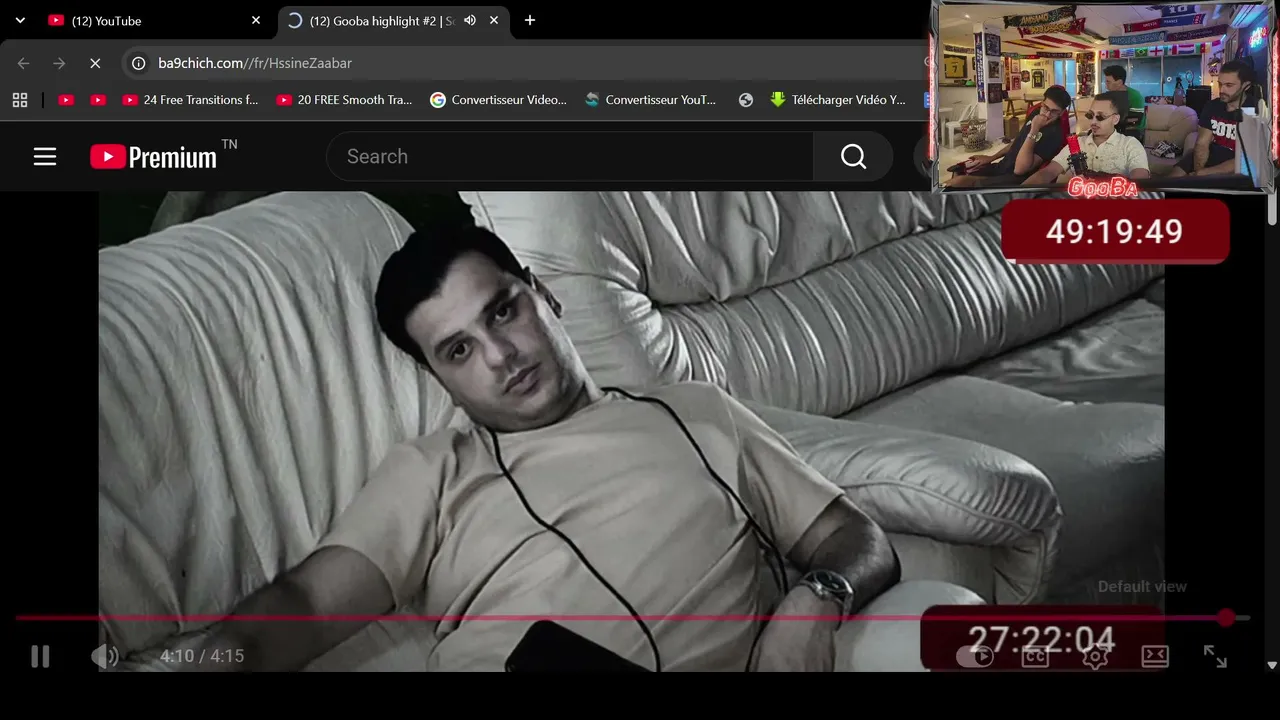Mute the video volume speaker
This screenshot has width=1280, height=720.
click(x=105, y=656)
